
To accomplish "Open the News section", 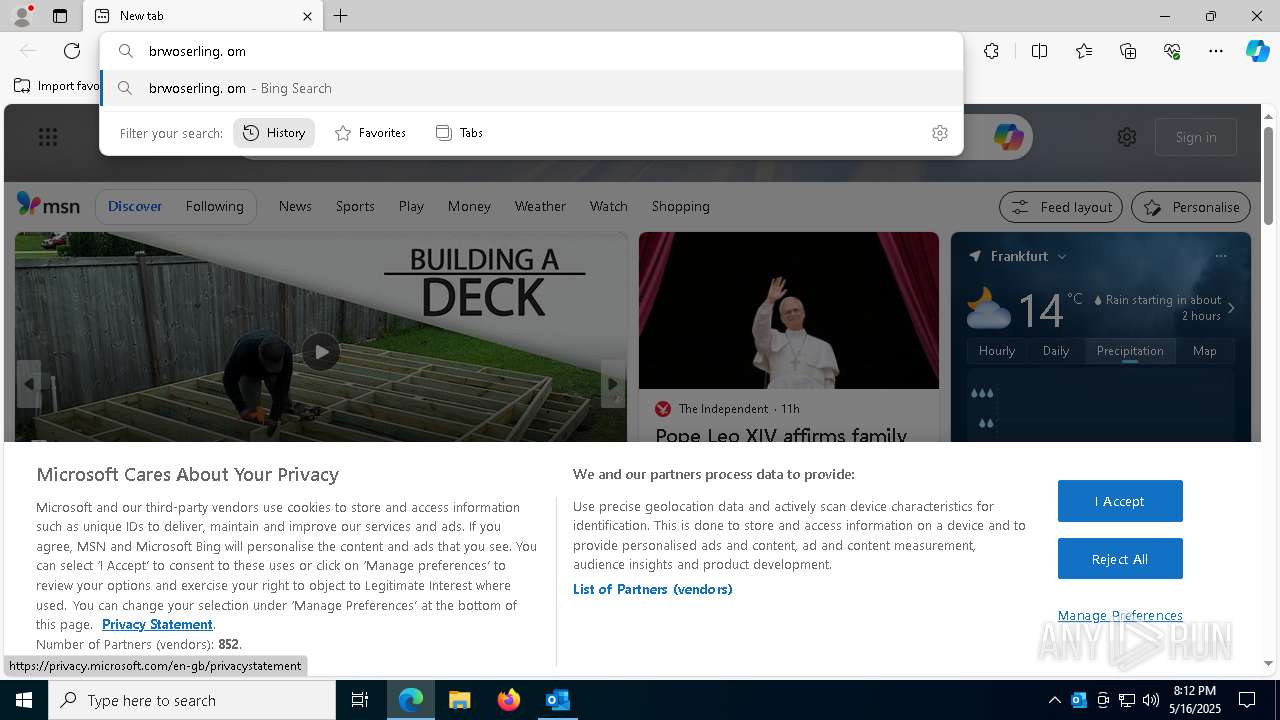I will coord(295,206).
